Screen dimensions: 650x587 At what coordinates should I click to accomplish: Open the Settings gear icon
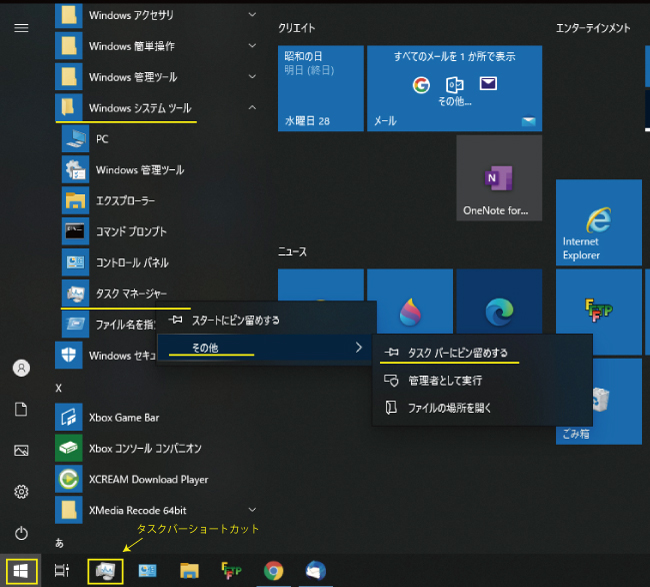pyautogui.click(x=21, y=492)
